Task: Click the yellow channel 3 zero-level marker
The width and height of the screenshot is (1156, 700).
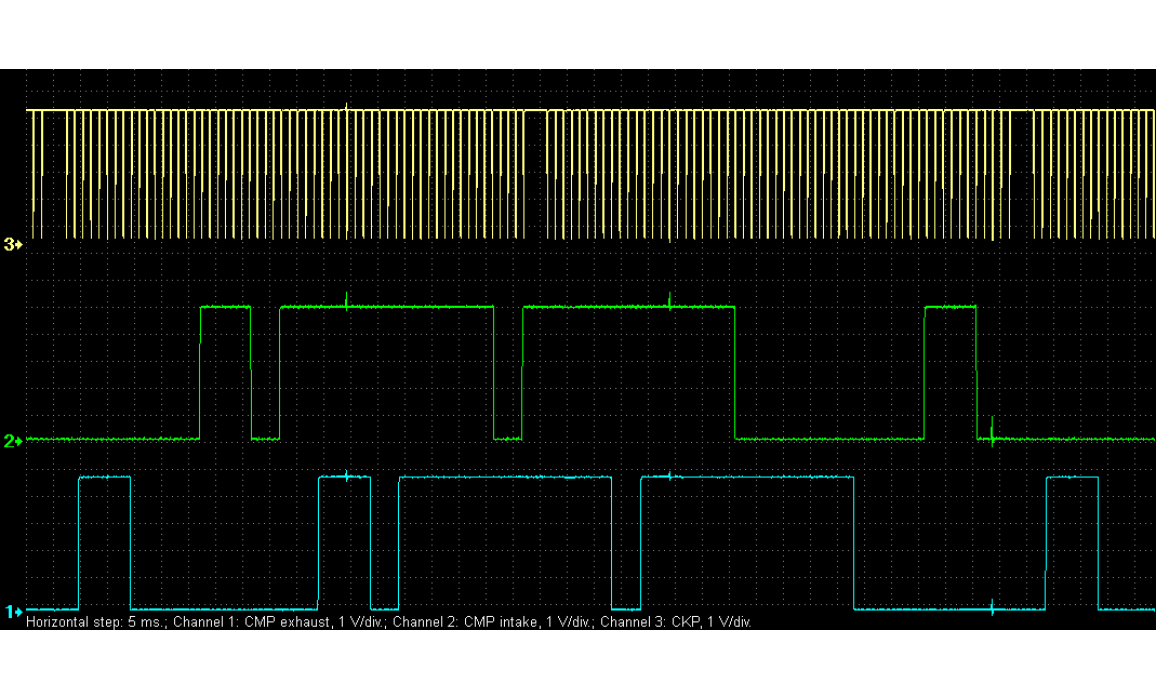Action: coord(14,243)
